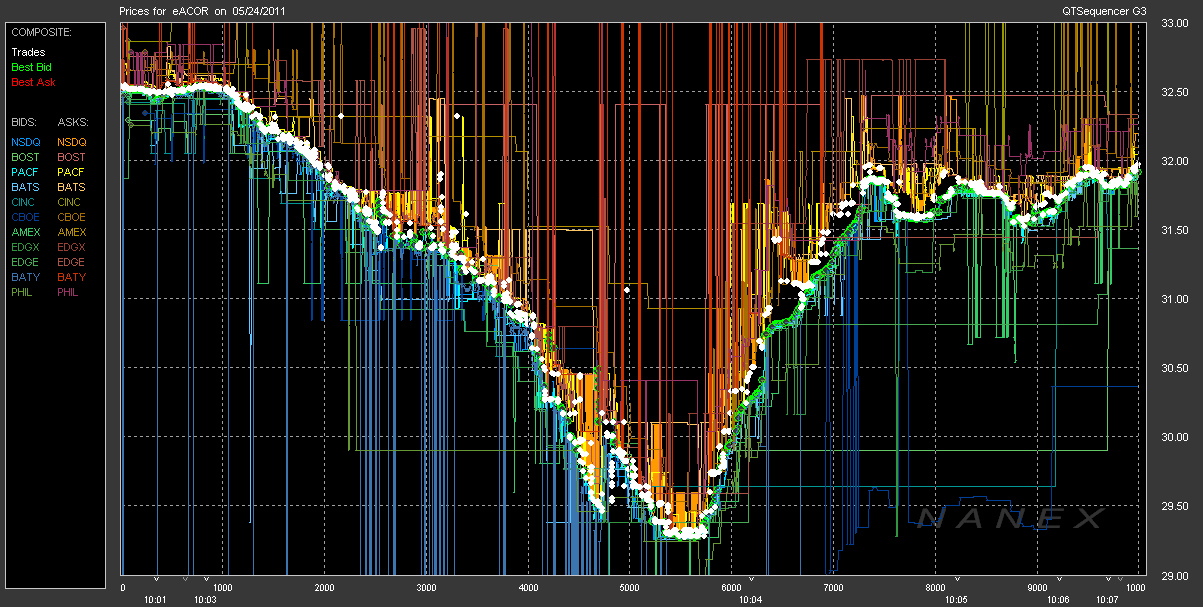Select NSDQ in the ASKS column
The image size is (1203, 607).
pyautogui.click(x=72, y=142)
